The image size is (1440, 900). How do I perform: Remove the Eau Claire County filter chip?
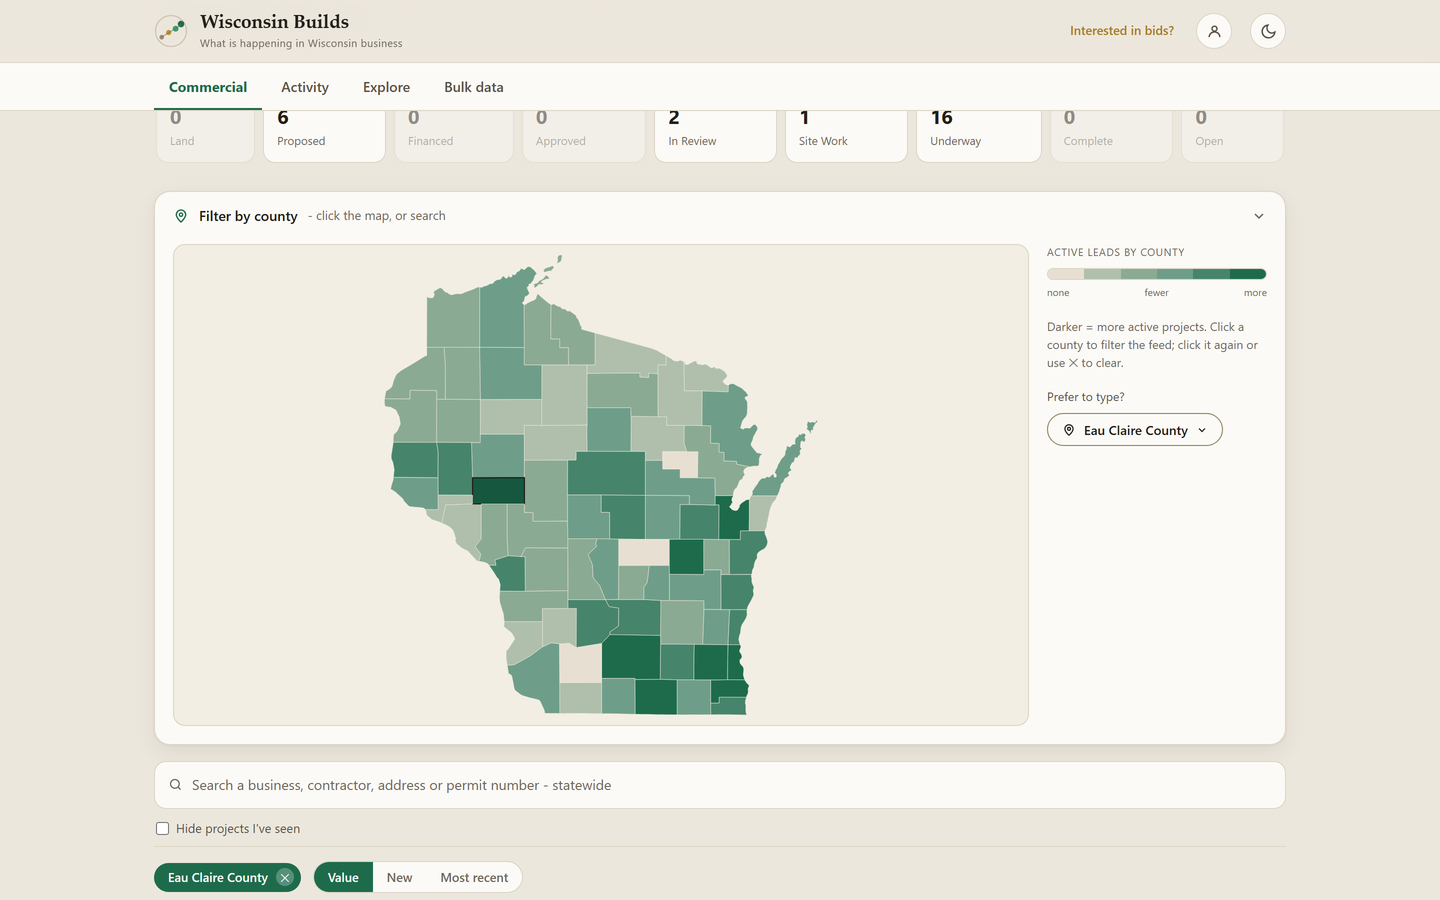tap(285, 877)
